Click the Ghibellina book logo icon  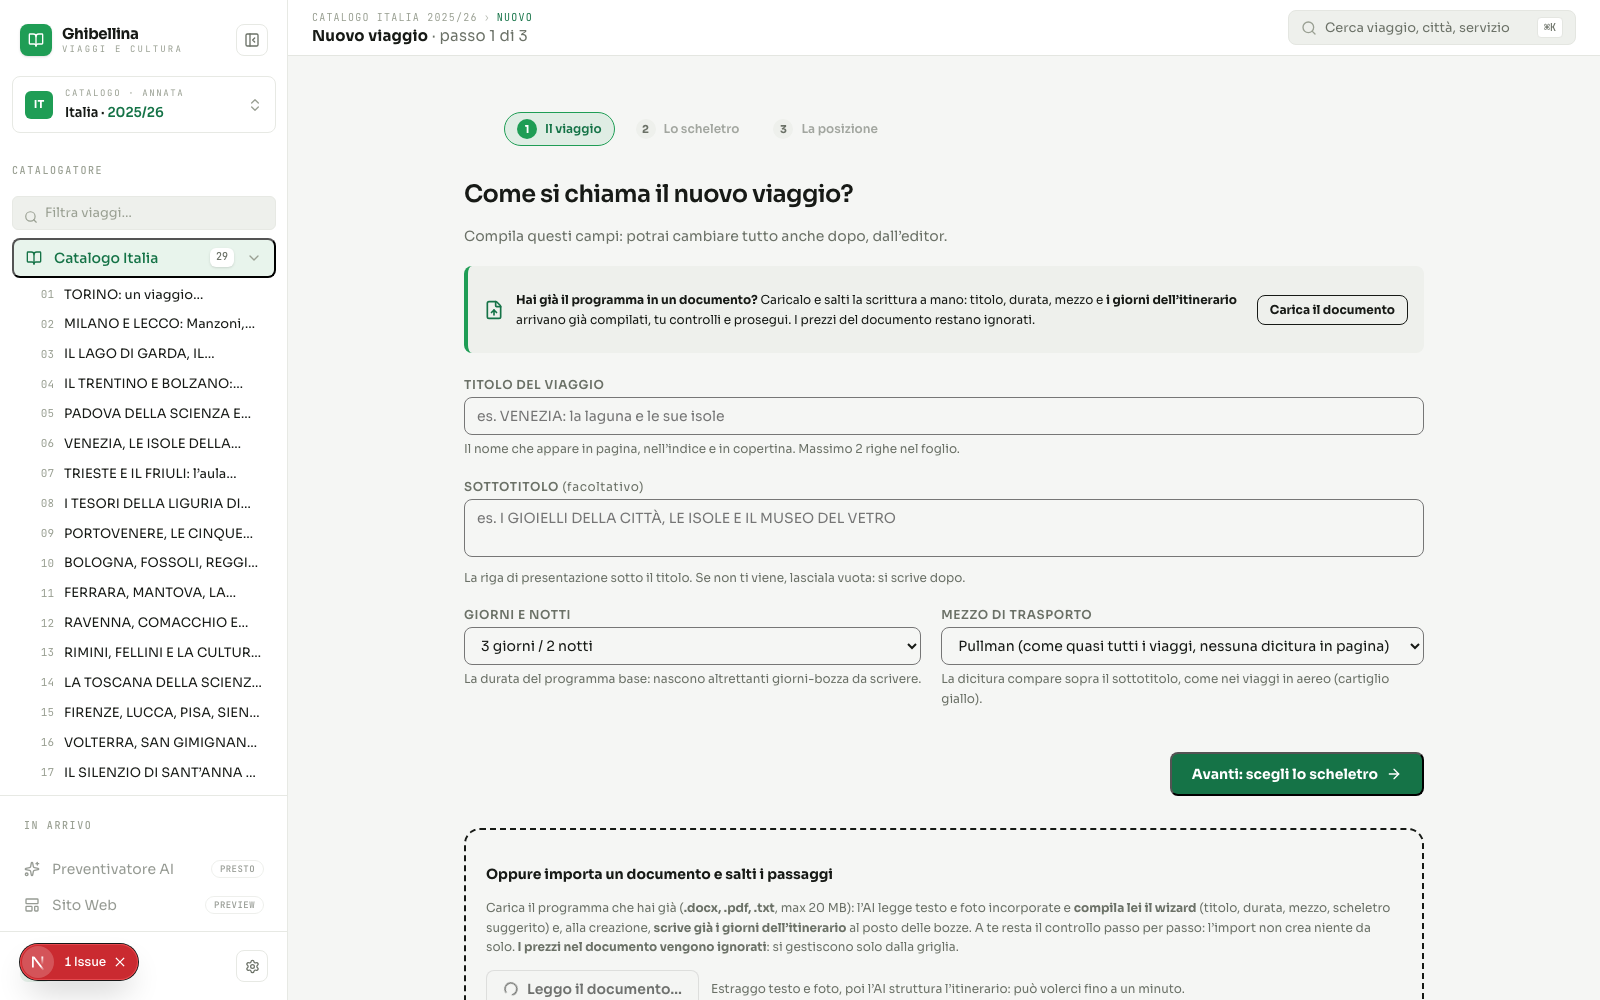(36, 40)
